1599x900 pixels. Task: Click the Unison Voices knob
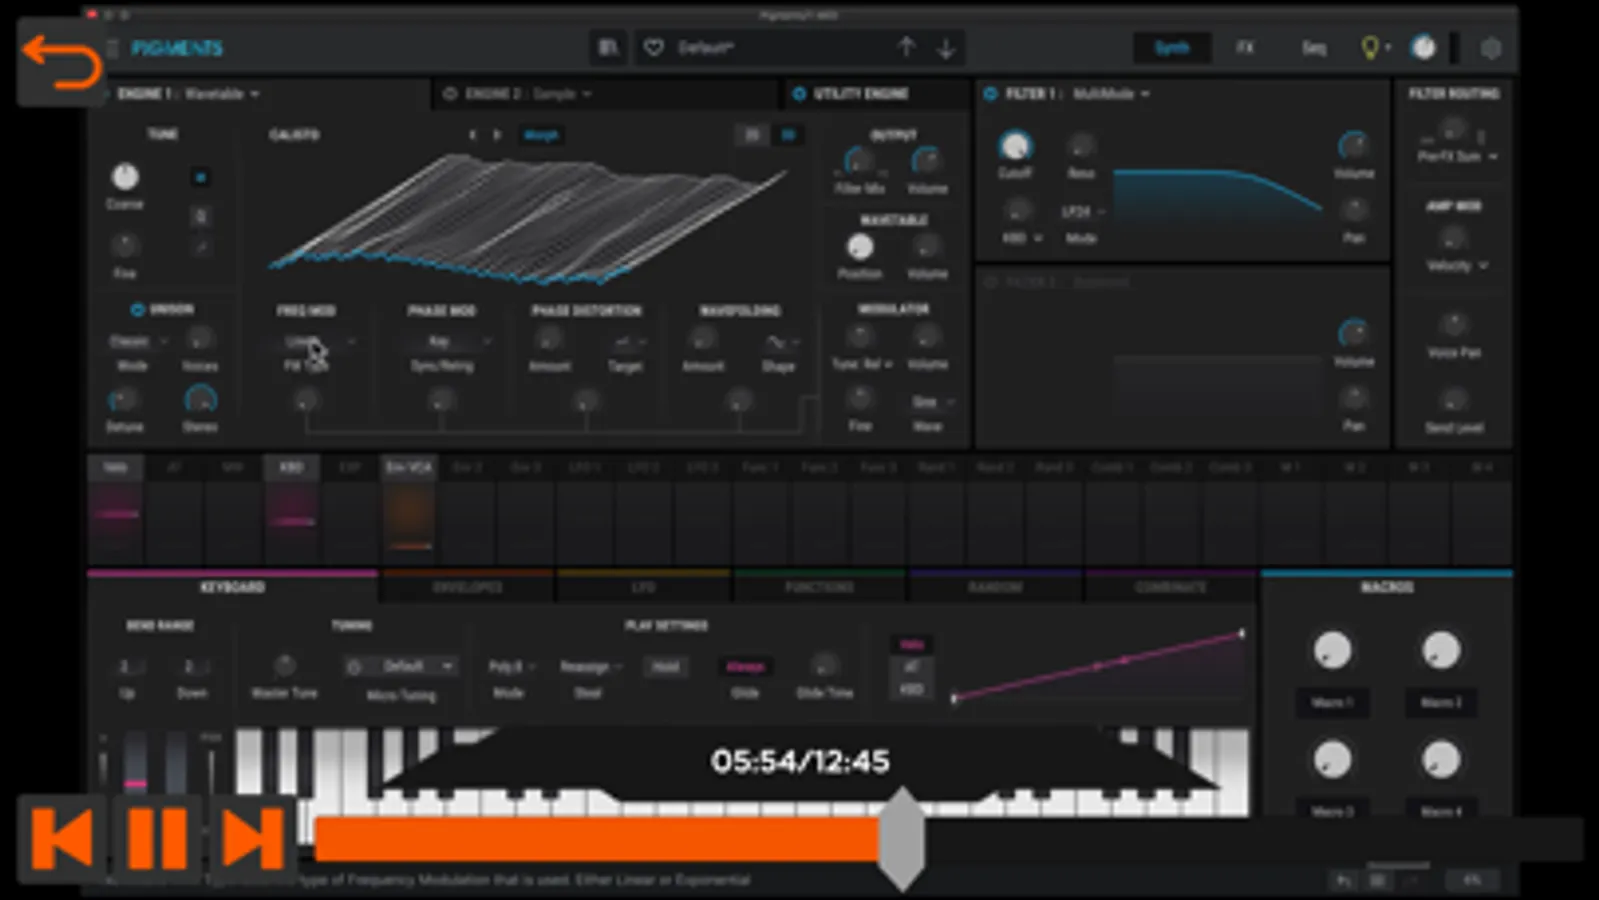200,340
